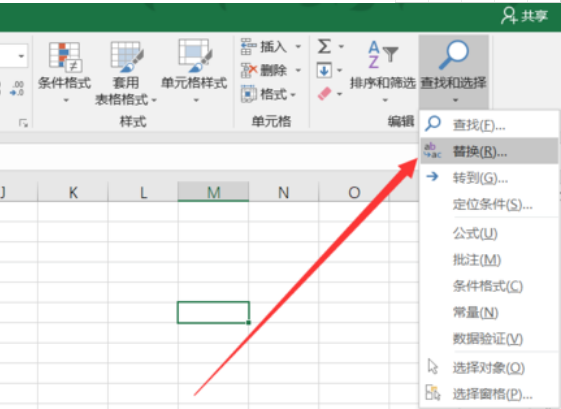The height and width of the screenshot is (409, 561).
Task: Select column O header
Action: (x=354, y=193)
